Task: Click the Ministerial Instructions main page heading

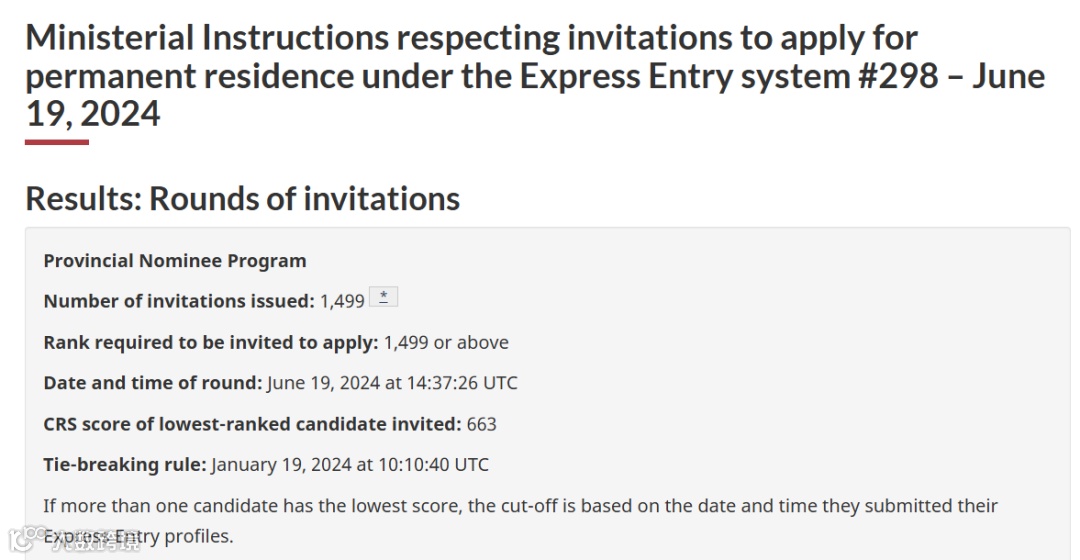Action: [x=470, y=40]
